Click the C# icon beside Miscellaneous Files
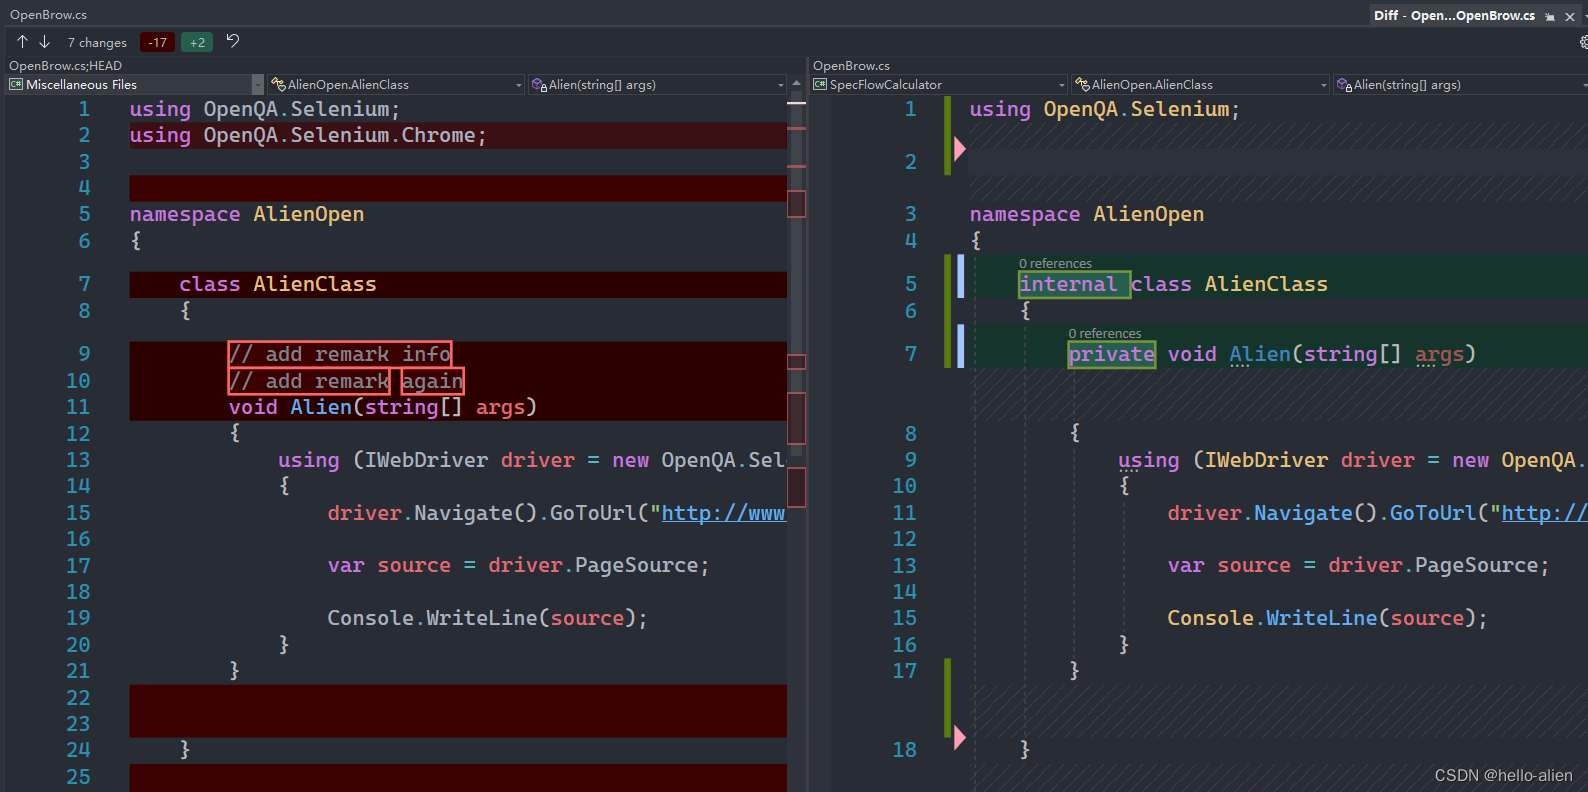 point(16,85)
